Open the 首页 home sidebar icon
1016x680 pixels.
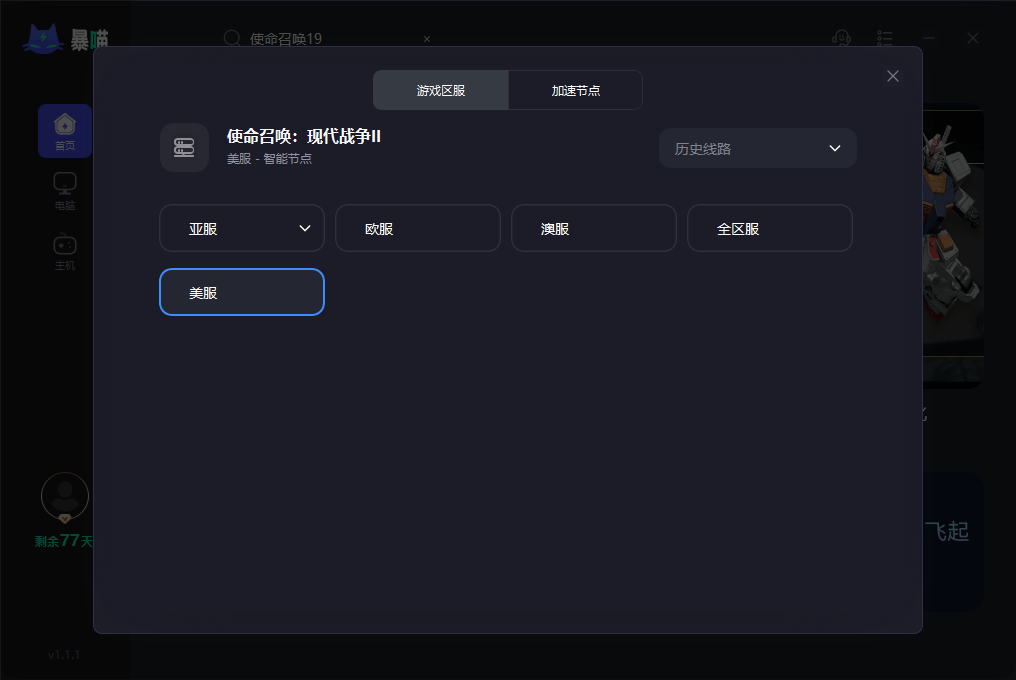[65, 131]
